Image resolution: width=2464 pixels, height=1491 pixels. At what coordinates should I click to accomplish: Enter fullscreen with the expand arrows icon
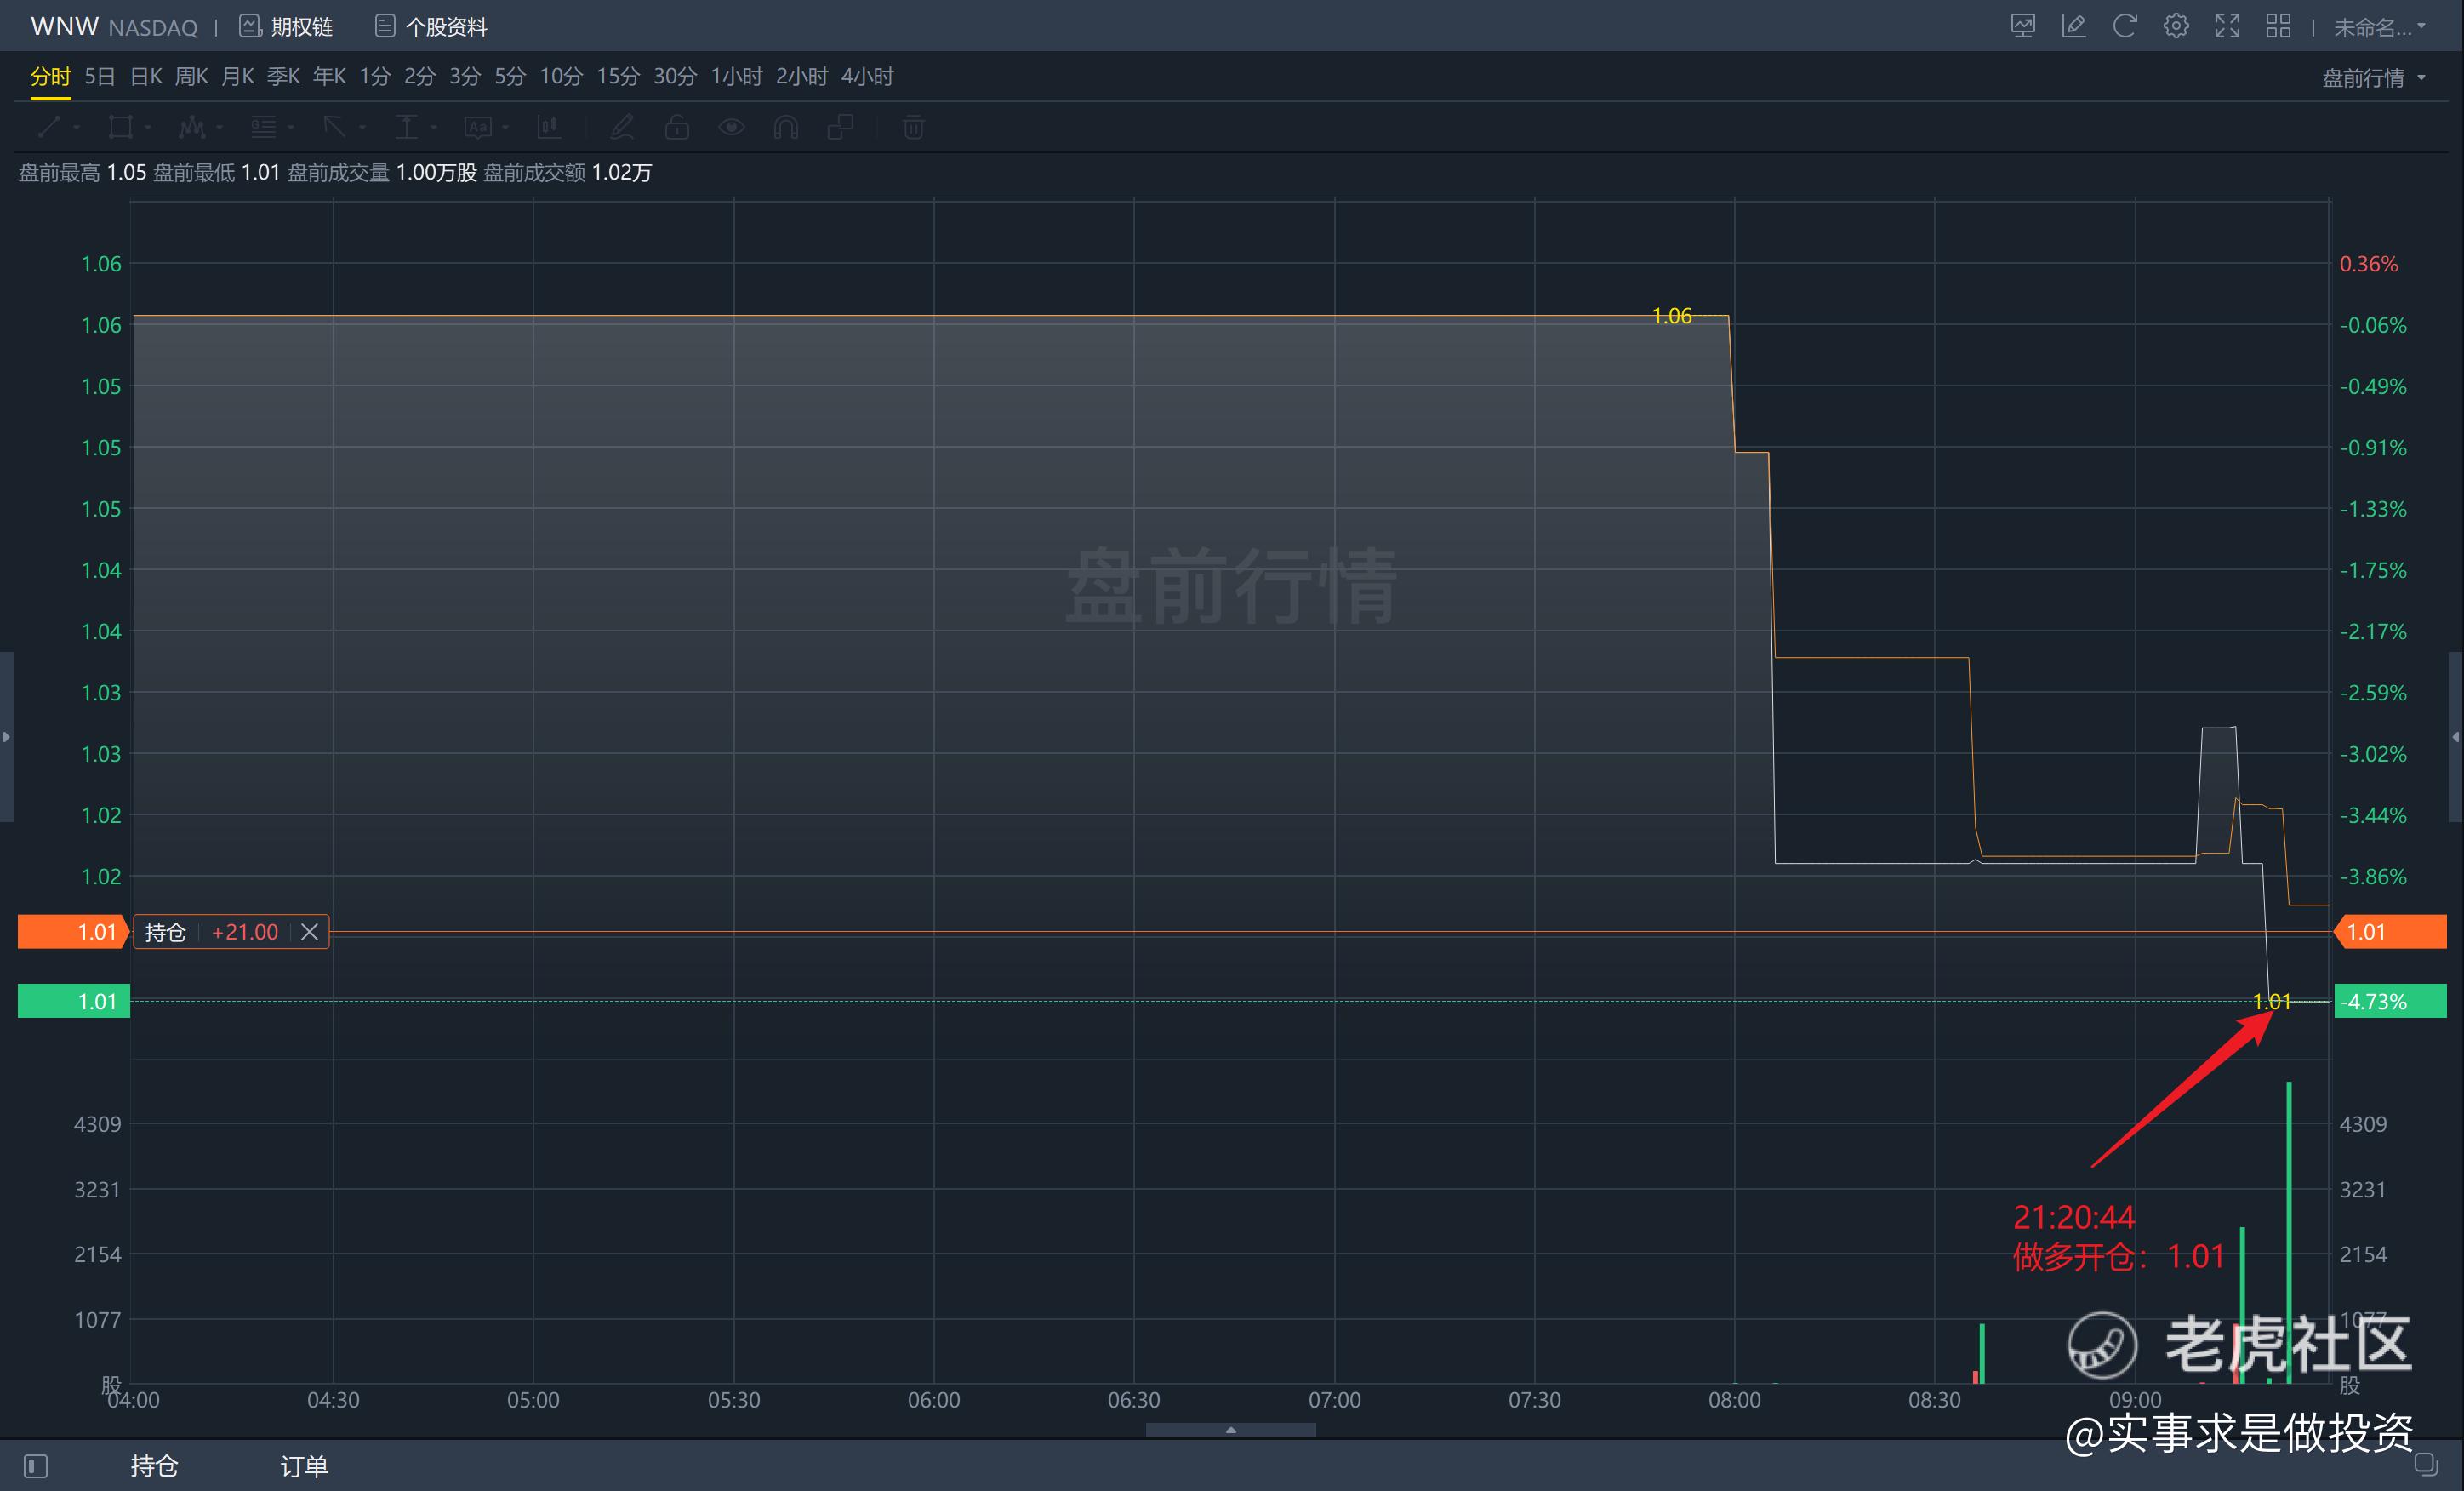click(2227, 26)
